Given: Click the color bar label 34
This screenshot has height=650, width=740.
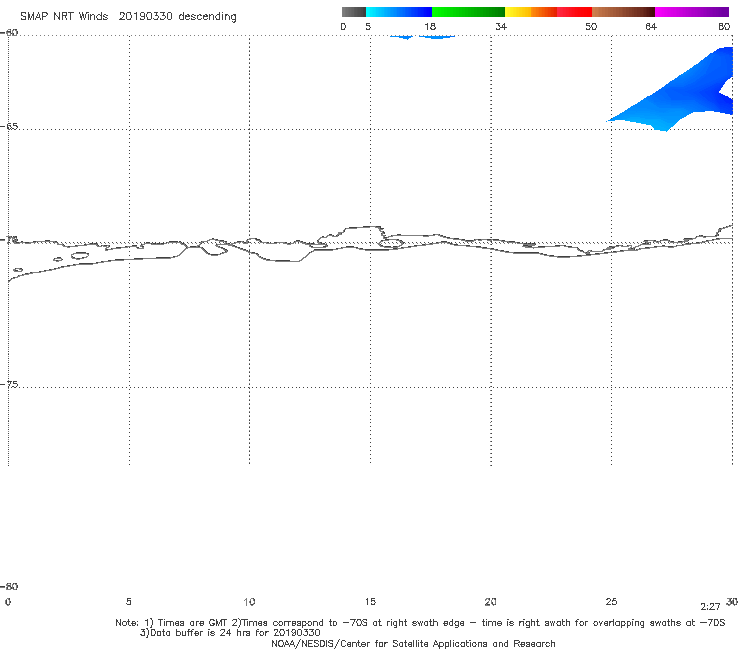Looking at the screenshot, I should [501, 27].
